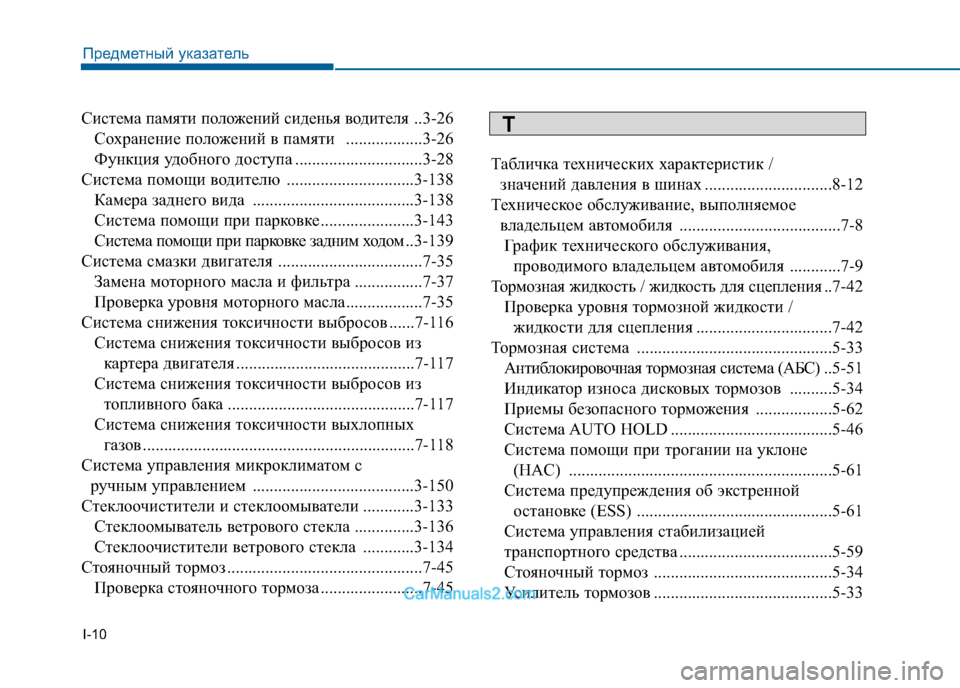The height and width of the screenshot is (688, 960).
Task: Click 'Индикатор износа дисковых тормозов' entry
Action: 683,389
